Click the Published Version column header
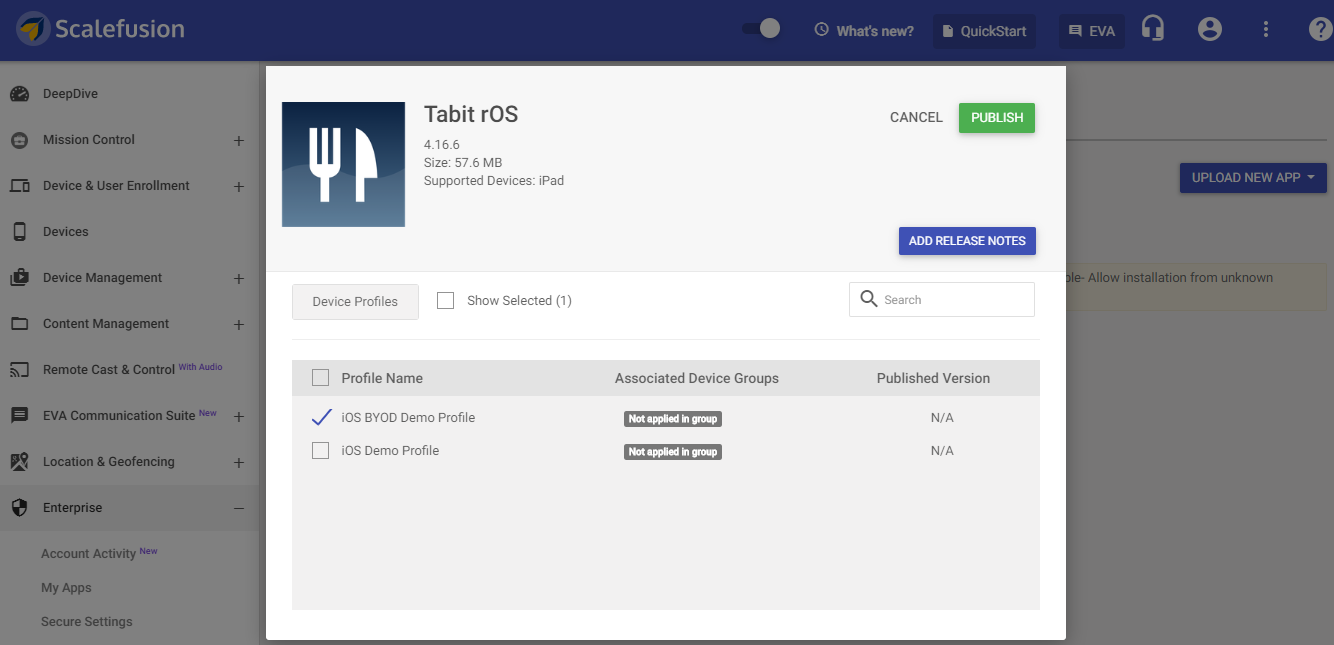1334x645 pixels. pos(933,378)
